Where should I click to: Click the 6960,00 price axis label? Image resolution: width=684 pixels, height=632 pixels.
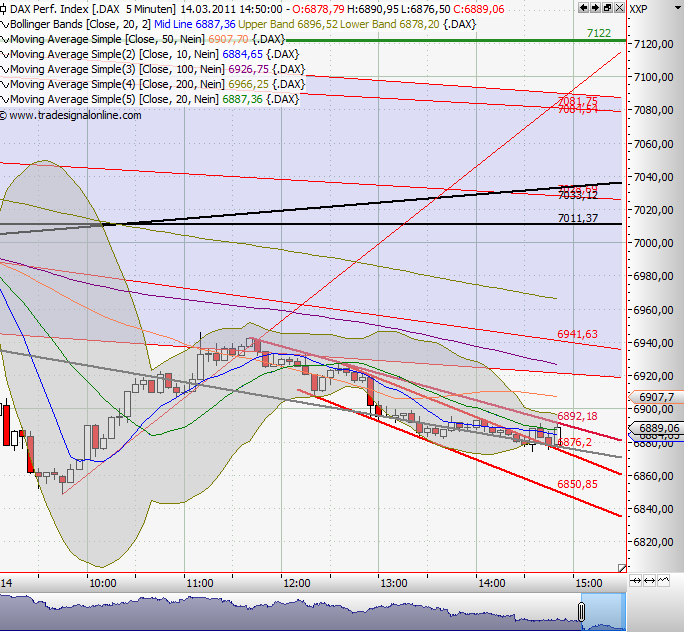point(653,310)
